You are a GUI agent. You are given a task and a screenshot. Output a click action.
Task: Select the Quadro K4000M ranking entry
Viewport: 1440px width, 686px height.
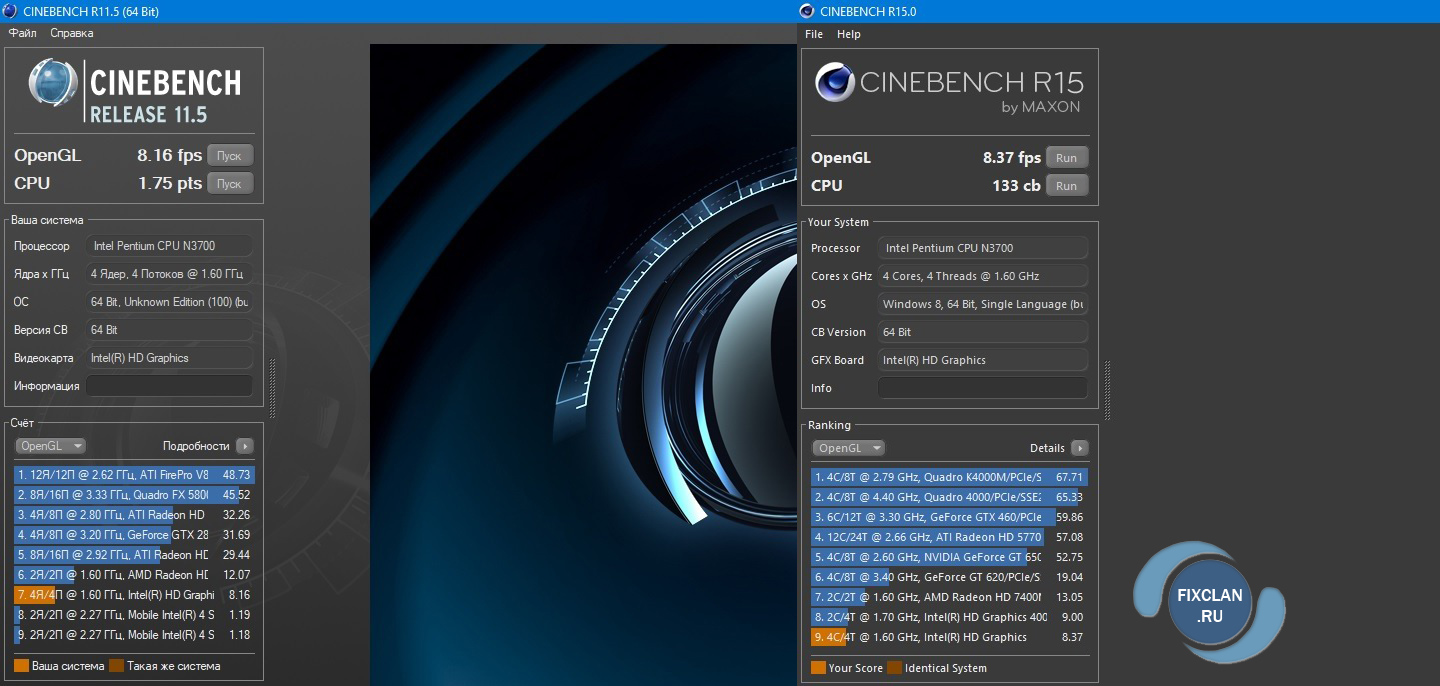coord(948,477)
